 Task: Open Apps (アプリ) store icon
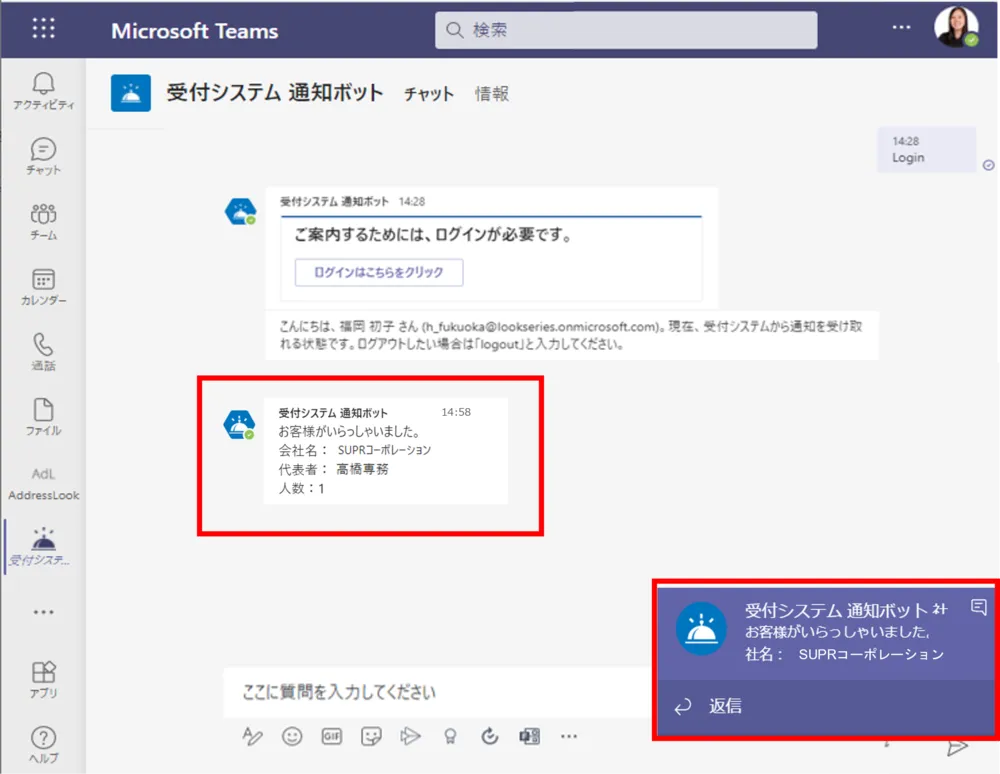(43, 678)
